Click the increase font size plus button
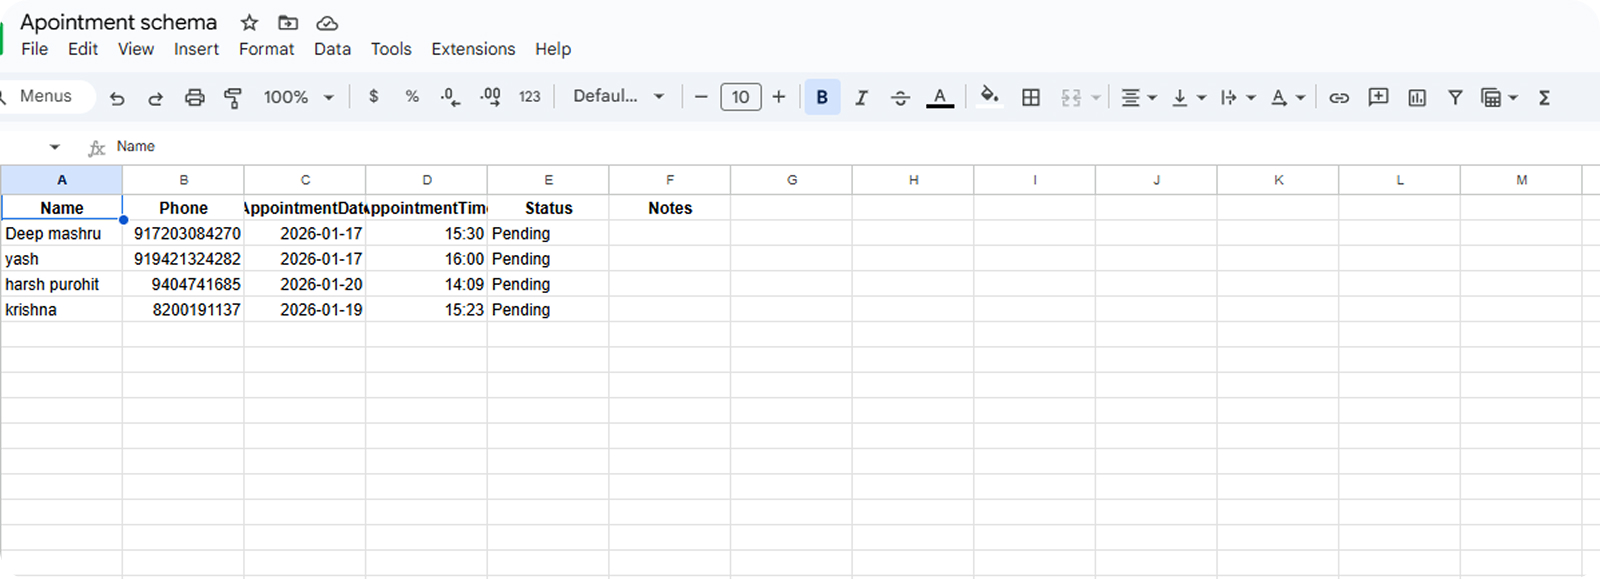 click(x=779, y=97)
